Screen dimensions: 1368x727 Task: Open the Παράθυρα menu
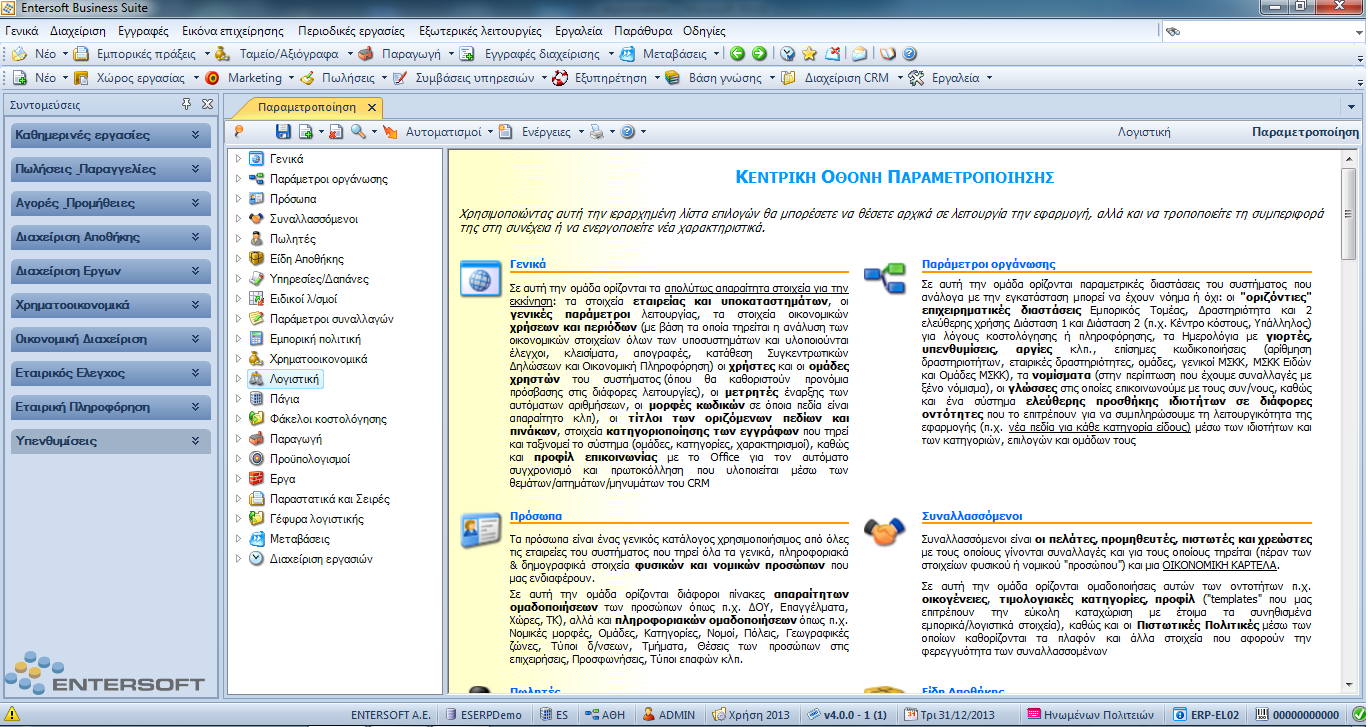643,31
